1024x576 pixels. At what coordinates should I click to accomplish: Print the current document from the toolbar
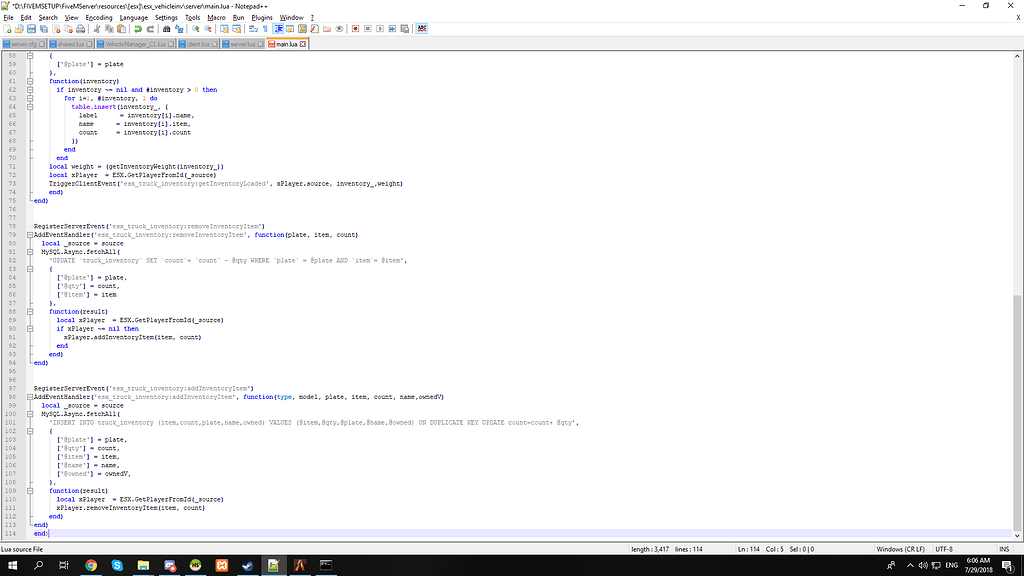80,27
